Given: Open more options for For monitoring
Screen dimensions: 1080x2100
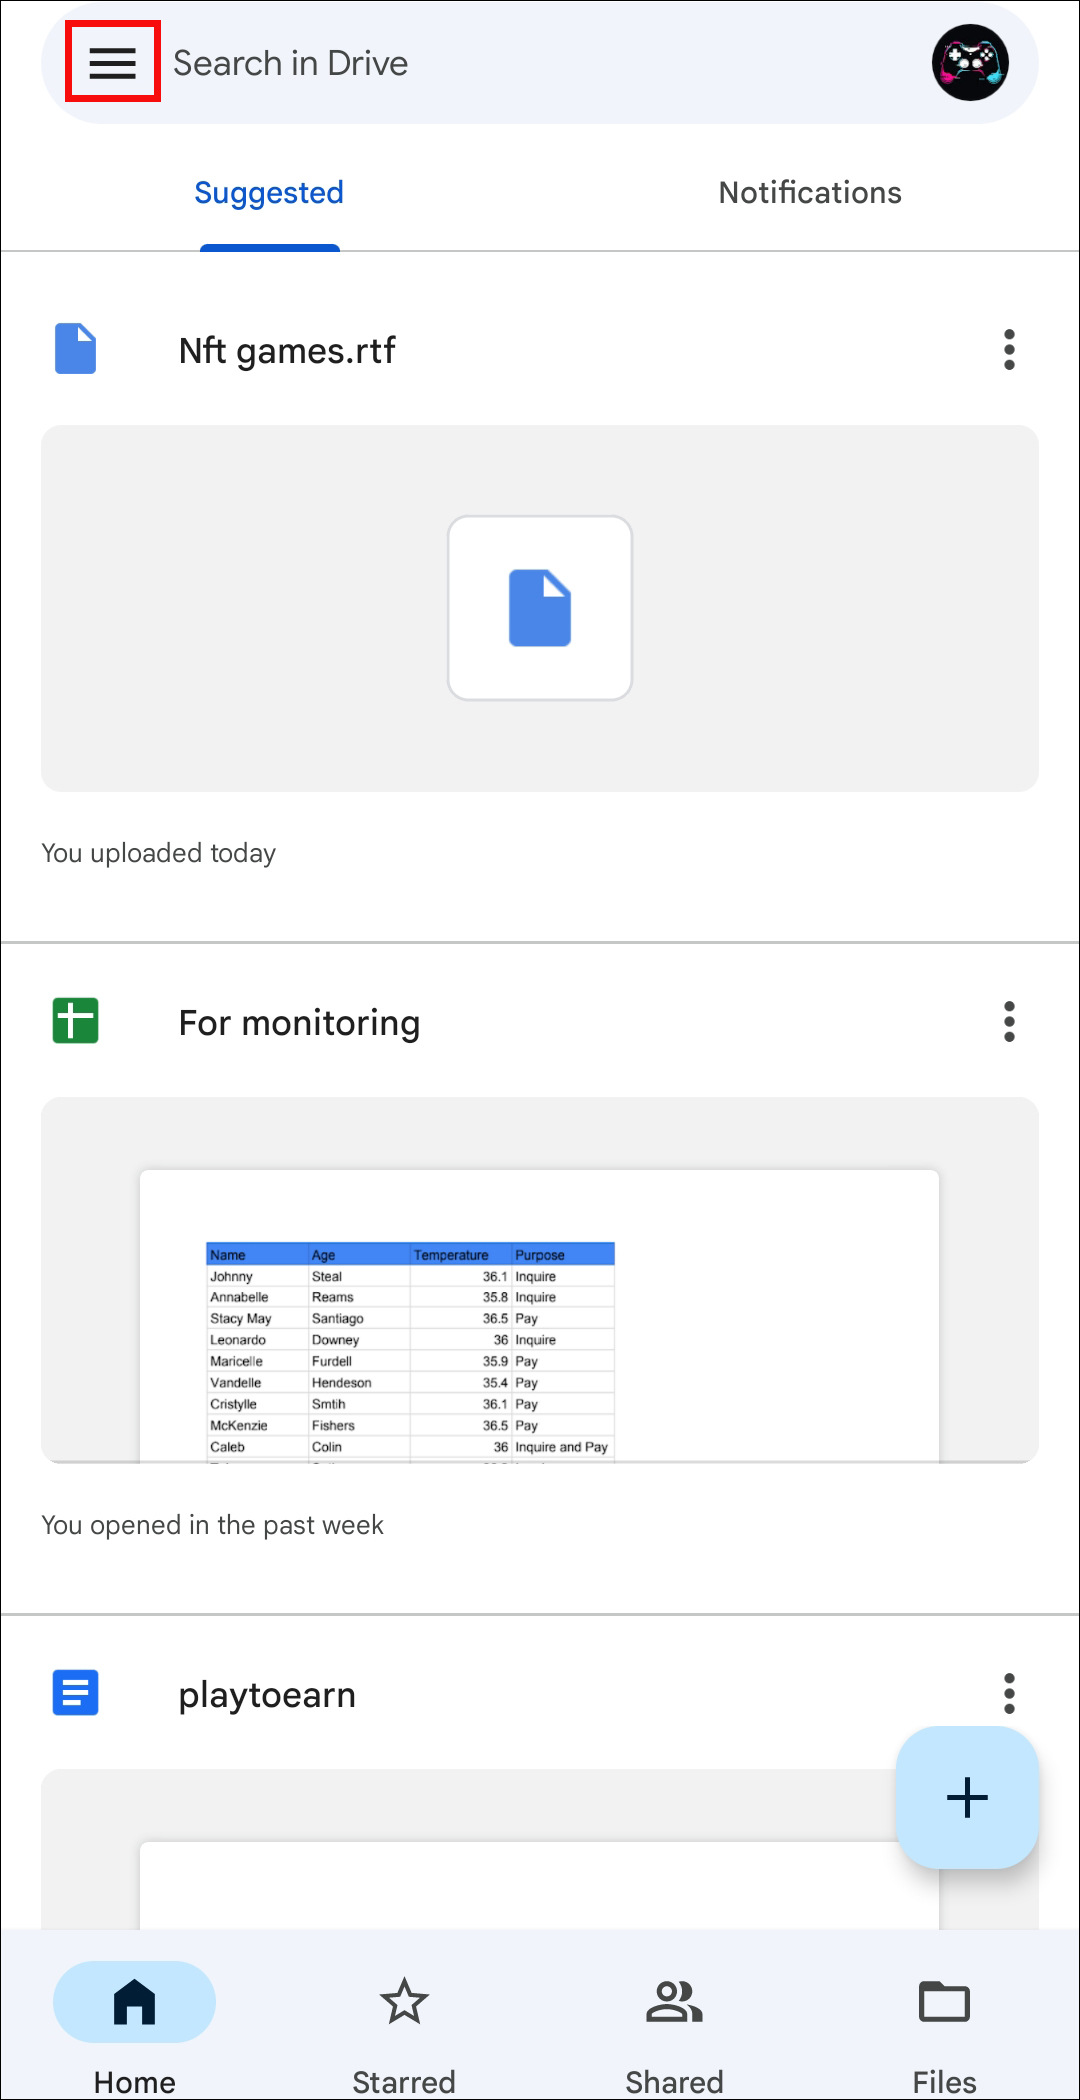Looking at the screenshot, I should pyautogui.click(x=1009, y=1022).
